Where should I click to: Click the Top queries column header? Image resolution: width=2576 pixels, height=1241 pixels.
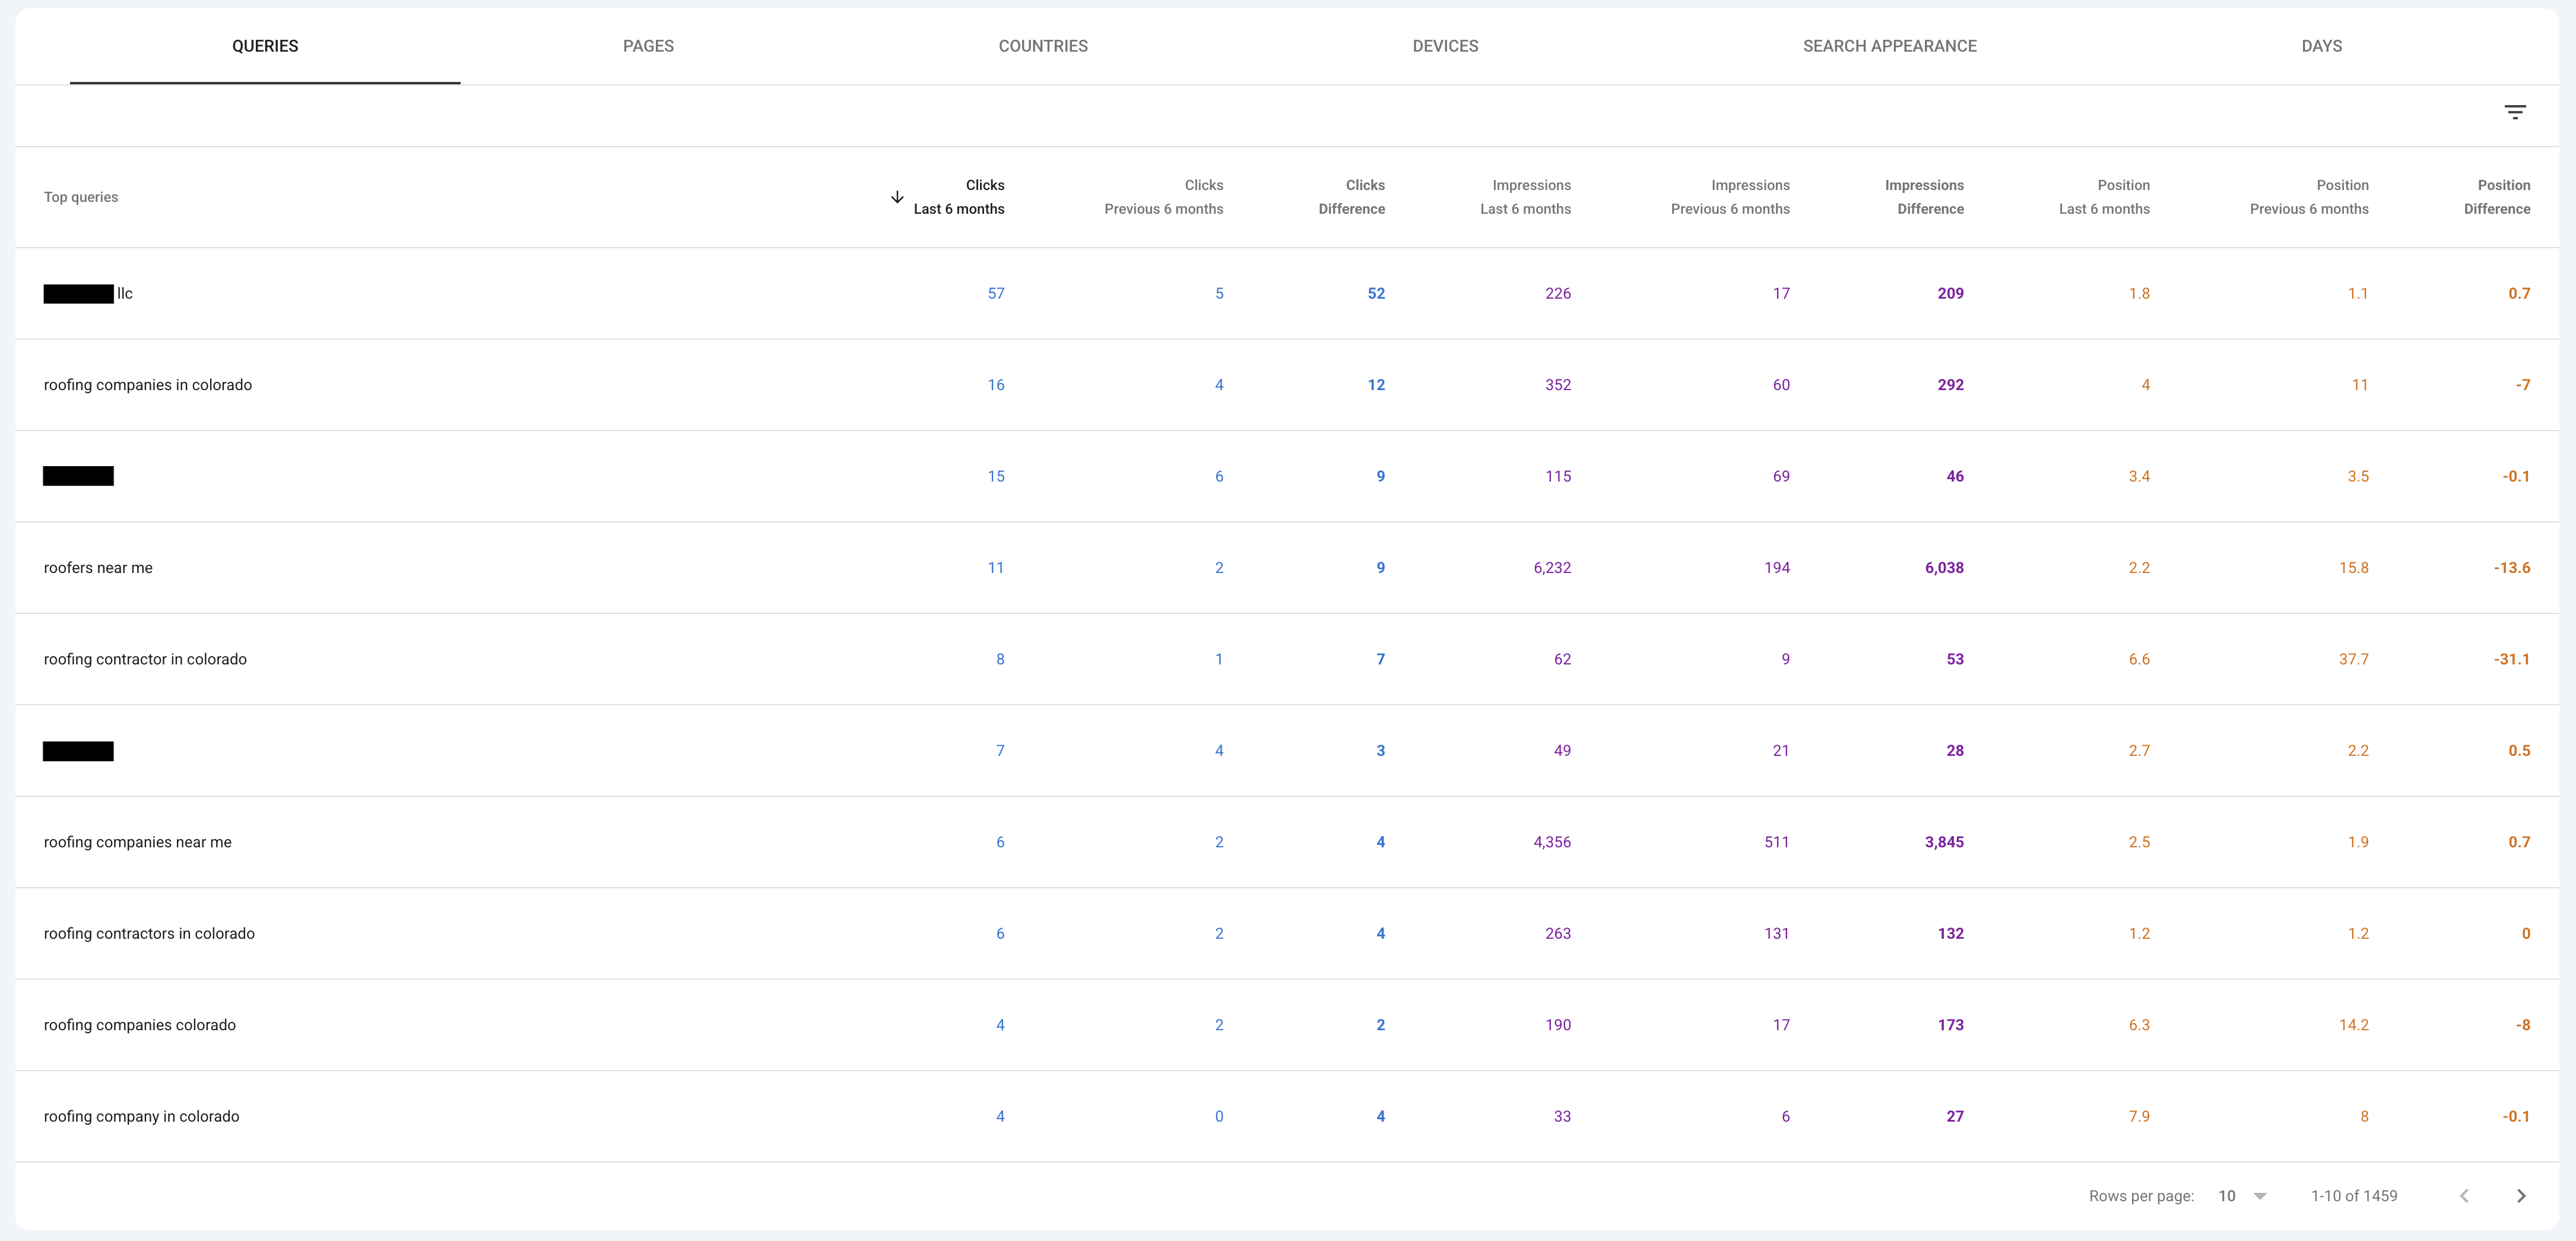[81, 197]
